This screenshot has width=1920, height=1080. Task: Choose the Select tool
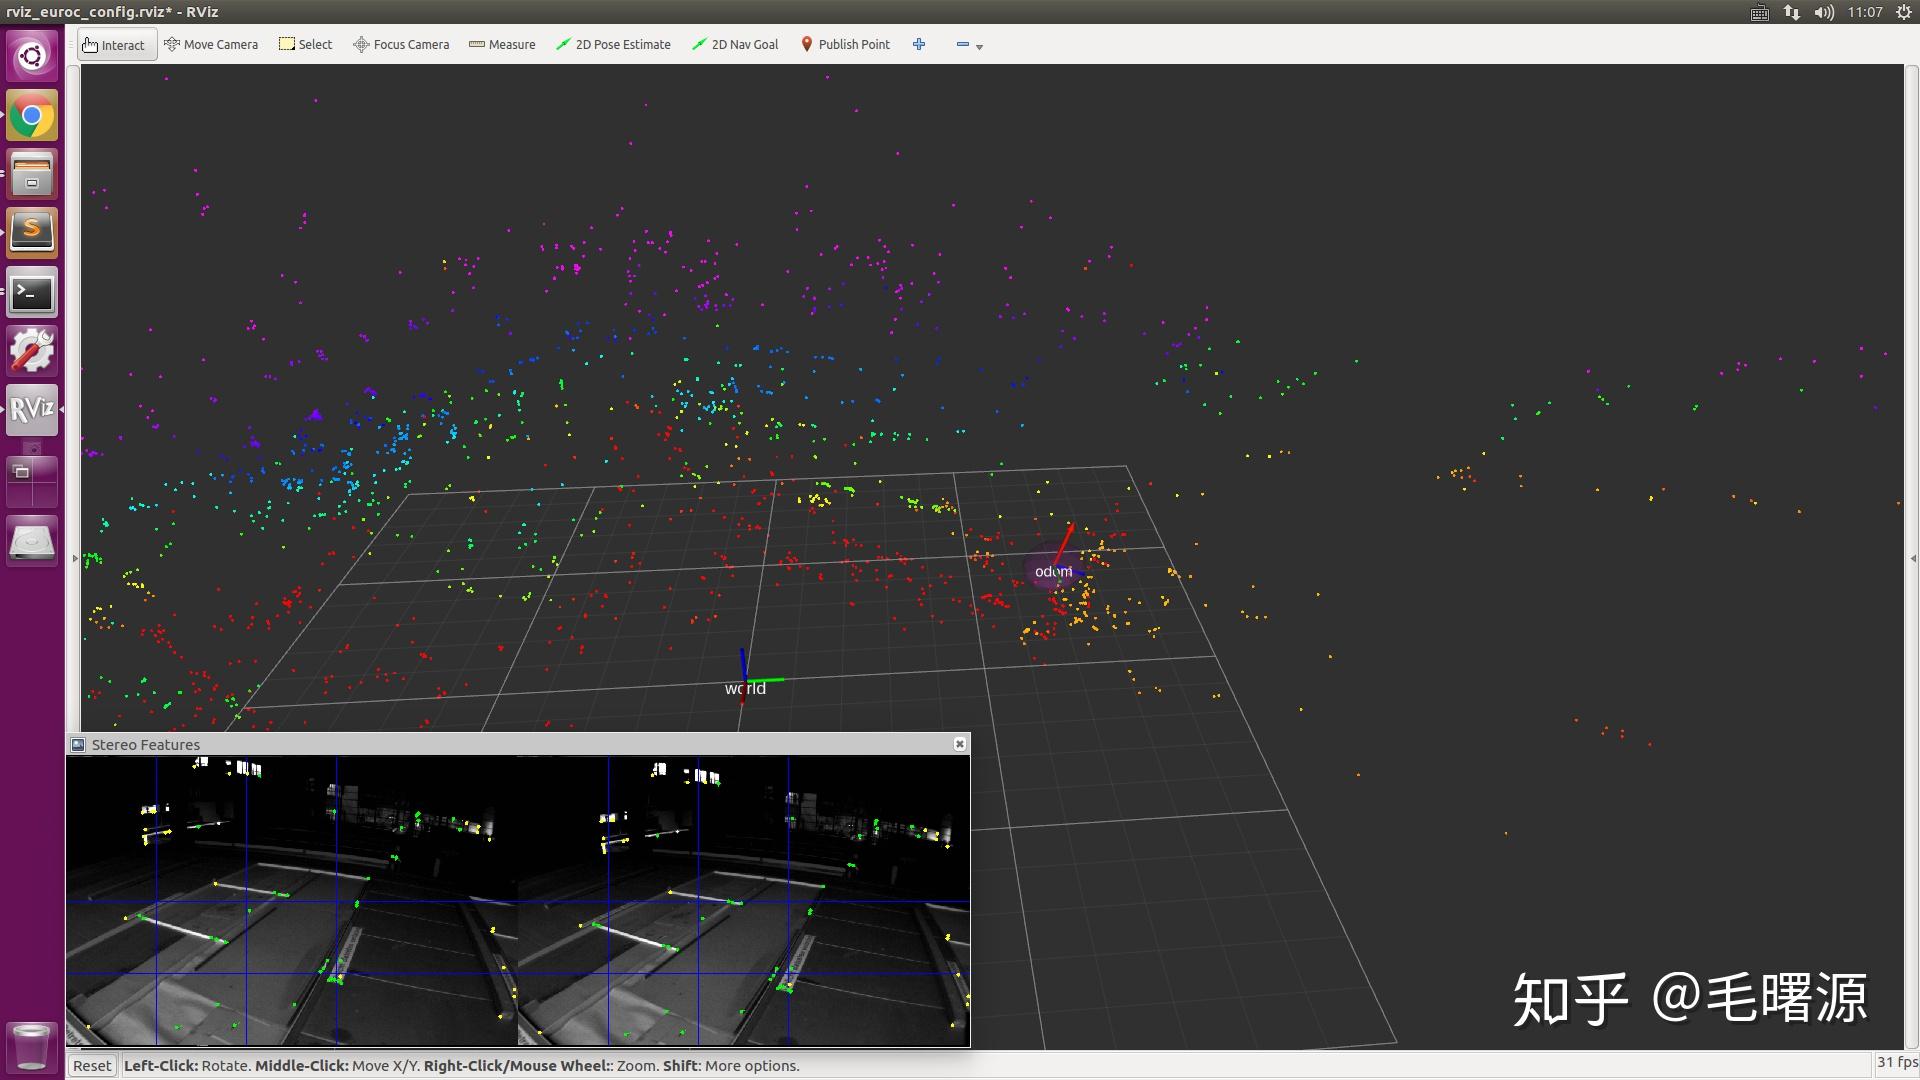point(305,45)
